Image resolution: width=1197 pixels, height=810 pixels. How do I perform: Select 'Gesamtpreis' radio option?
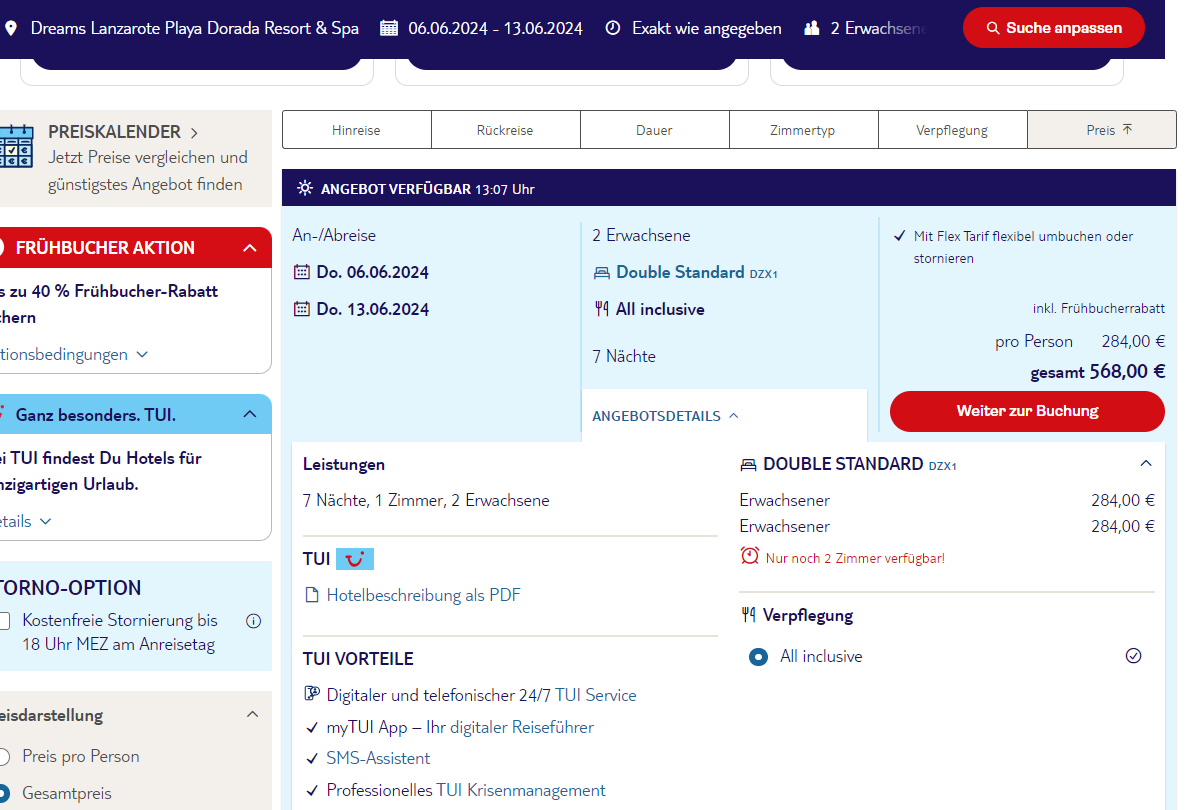click(4, 793)
